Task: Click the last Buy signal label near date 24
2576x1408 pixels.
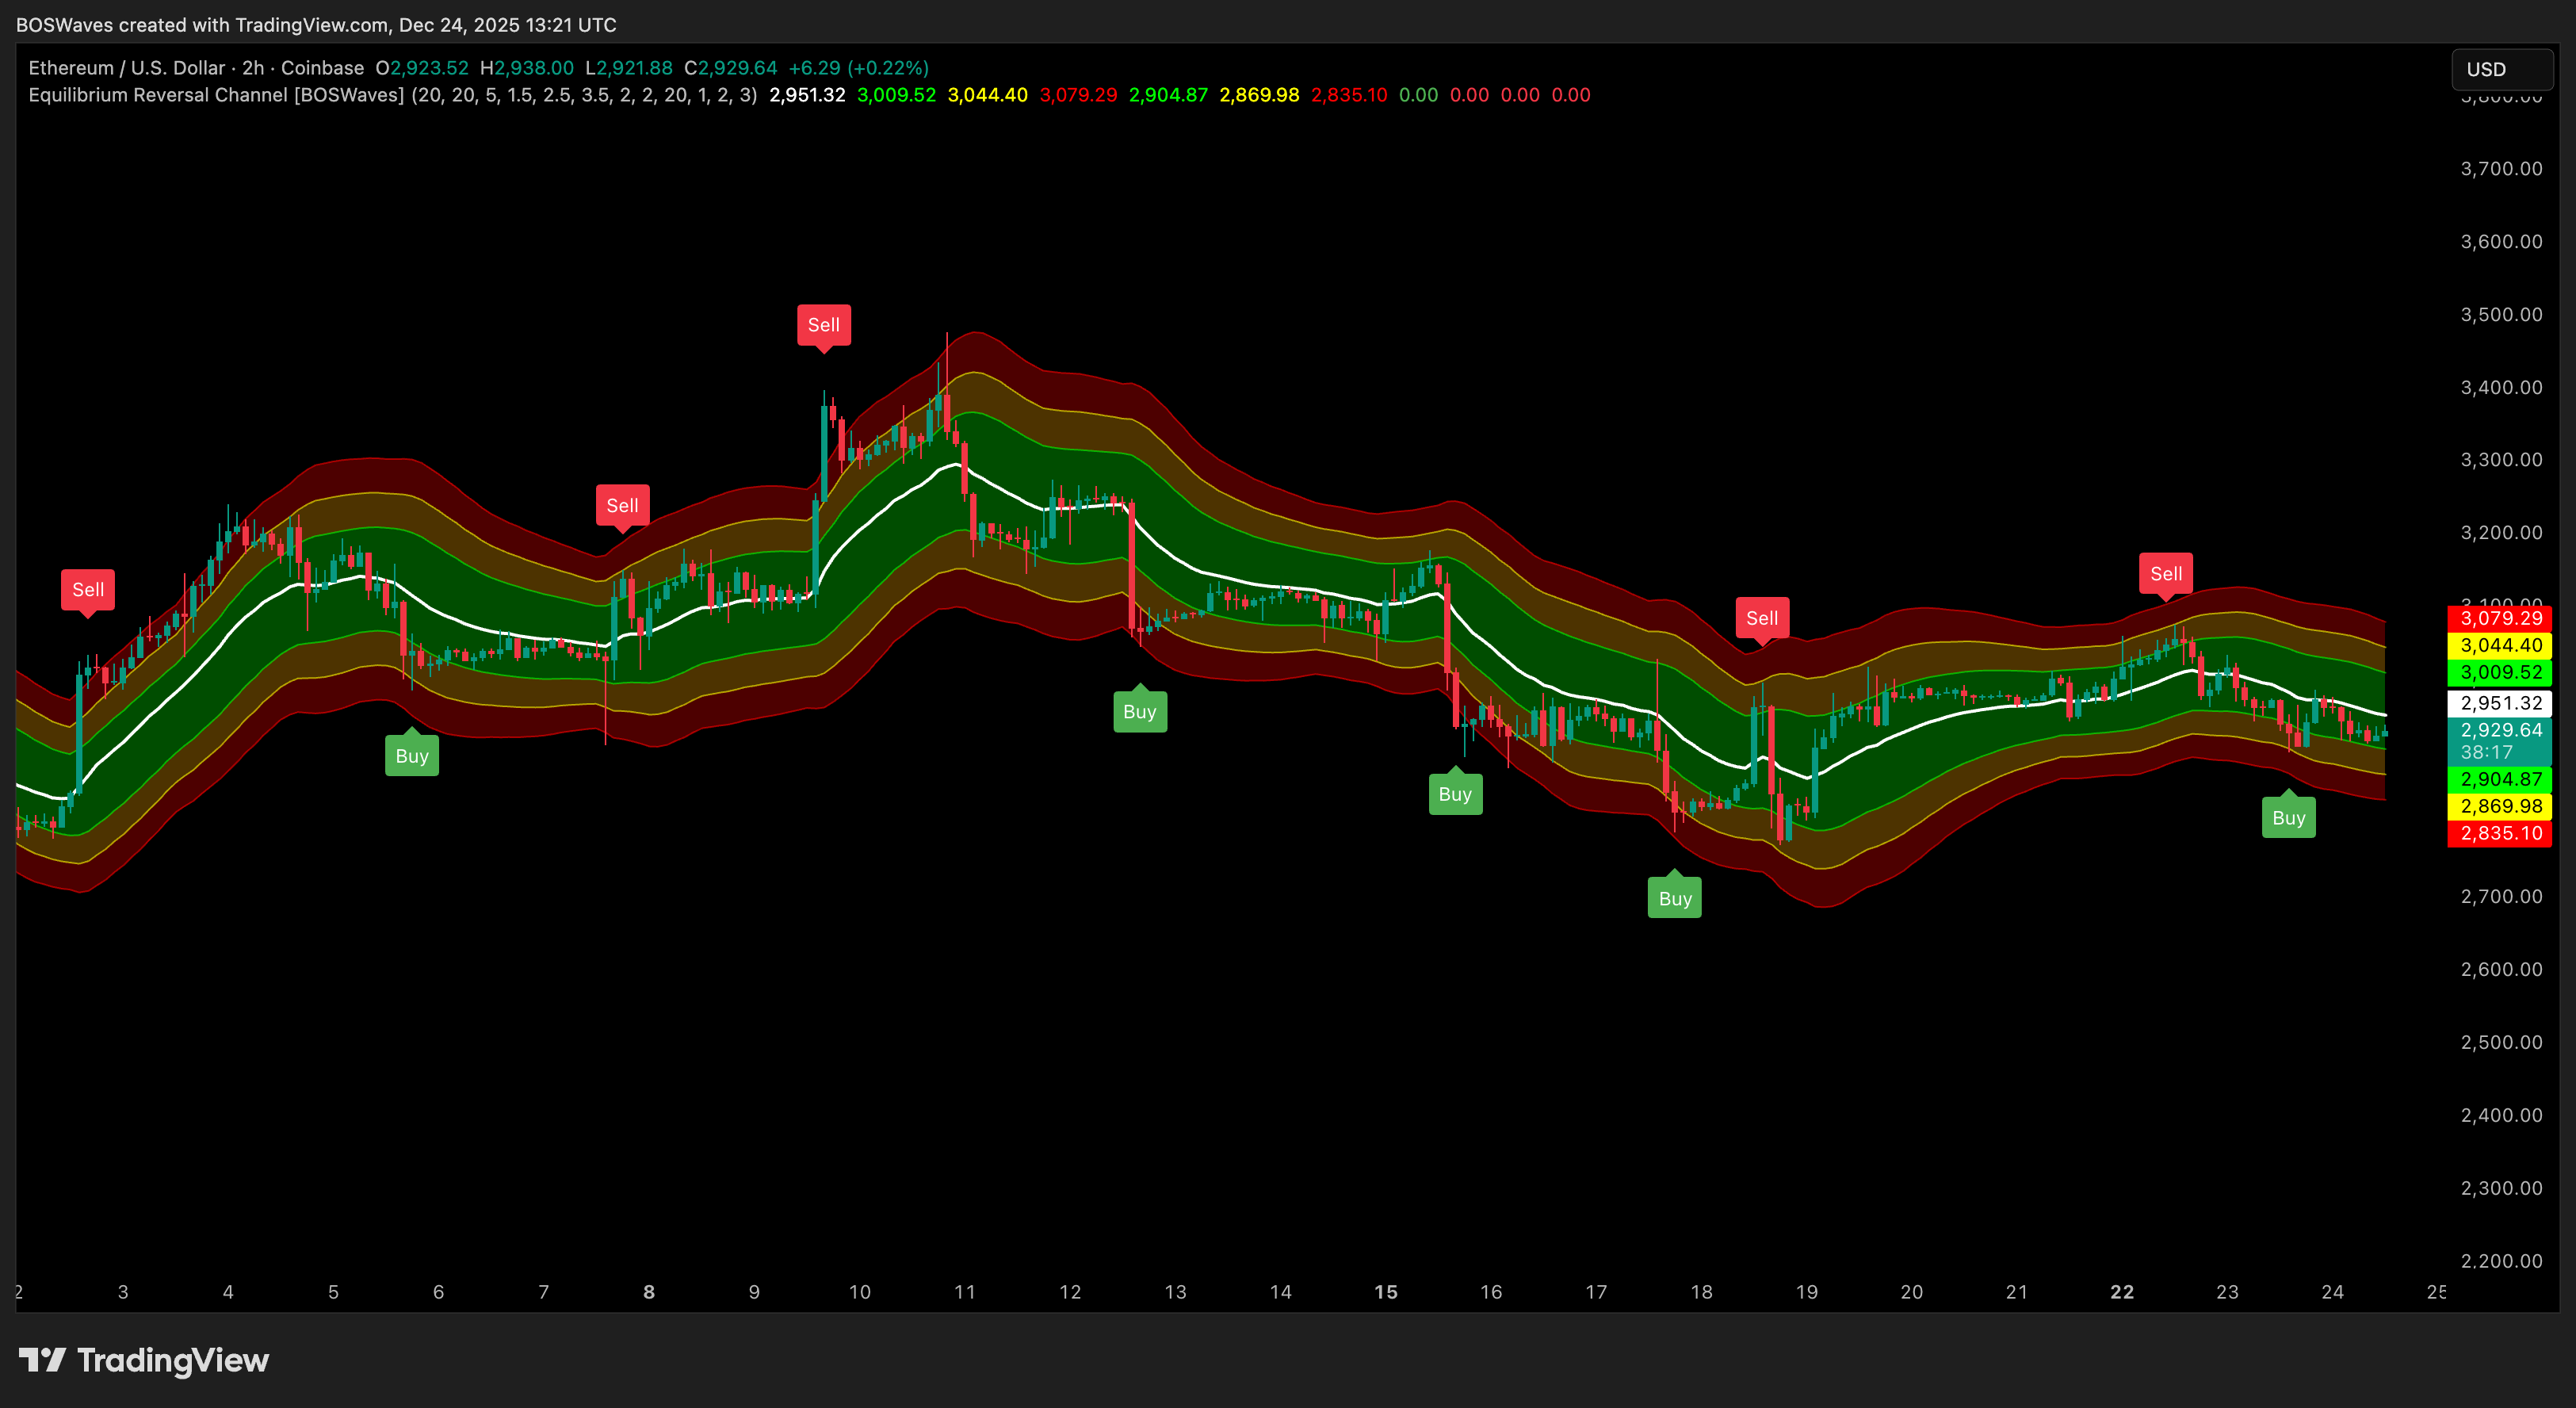Action: pyautogui.click(x=2288, y=818)
